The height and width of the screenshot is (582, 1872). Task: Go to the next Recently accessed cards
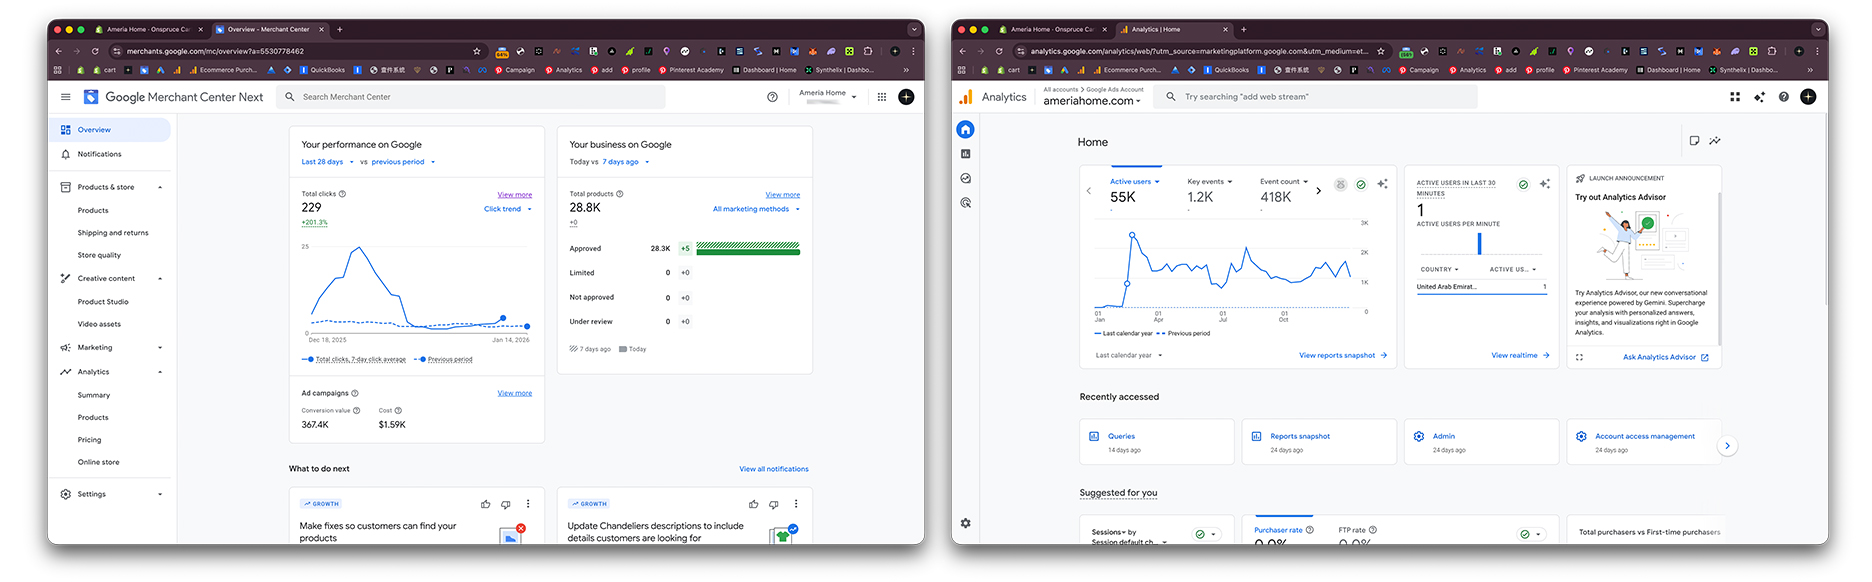coord(1727,446)
